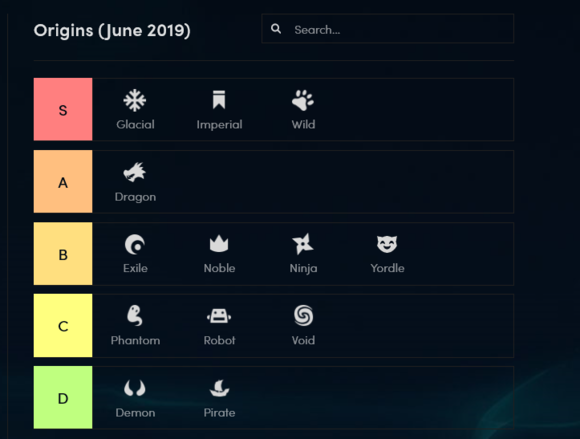This screenshot has width=580, height=439.
Task: Click the green D tier swatch
Action: coord(63,398)
